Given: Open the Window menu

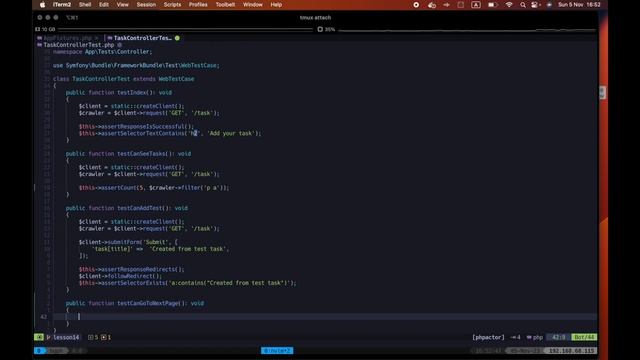Looking at the screenshot, I should click(253, 5).
